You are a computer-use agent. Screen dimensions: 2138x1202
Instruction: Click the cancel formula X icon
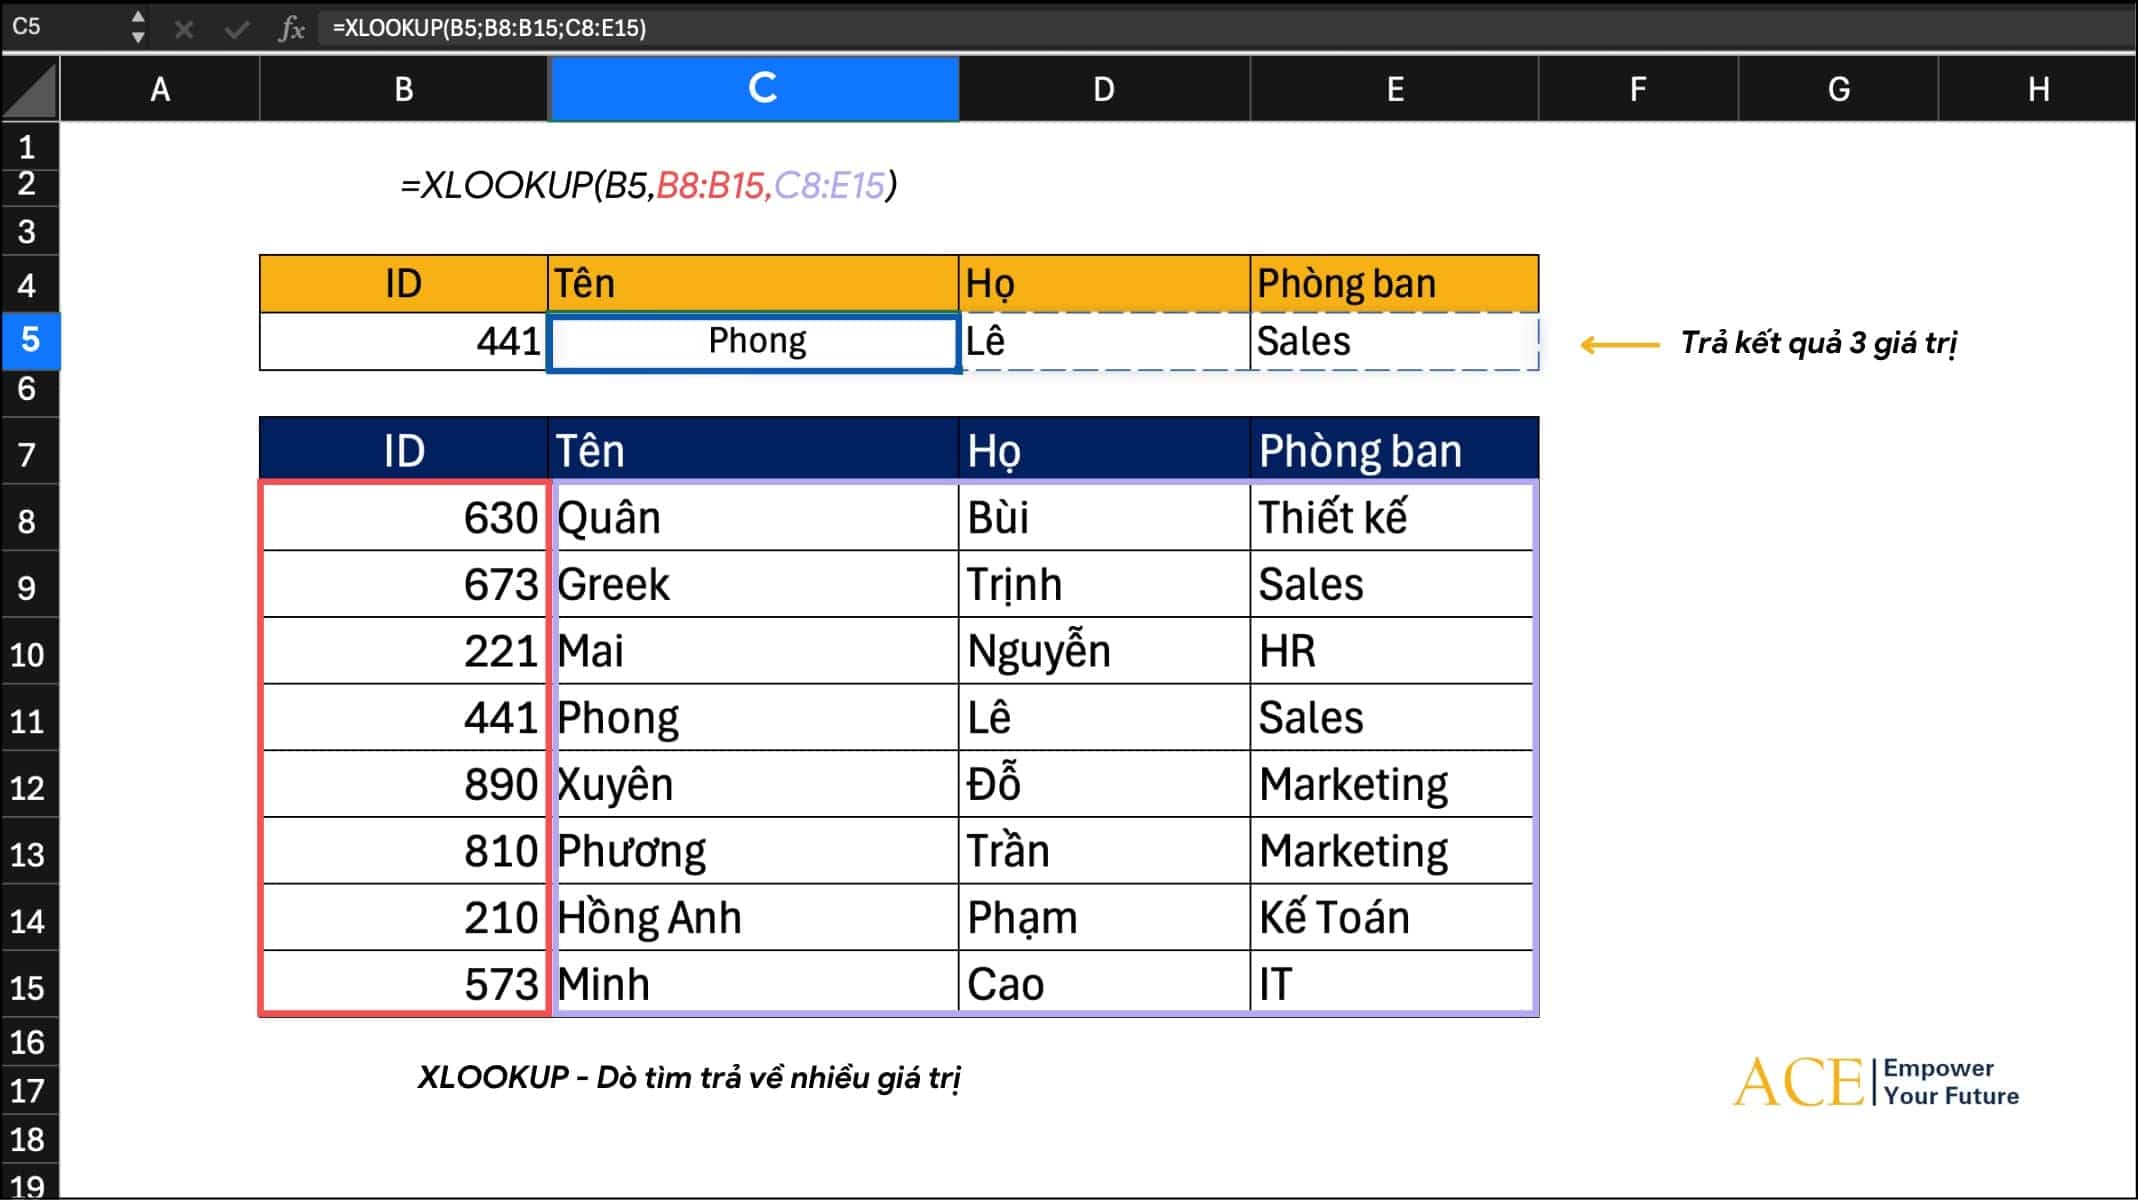(184, 28)
